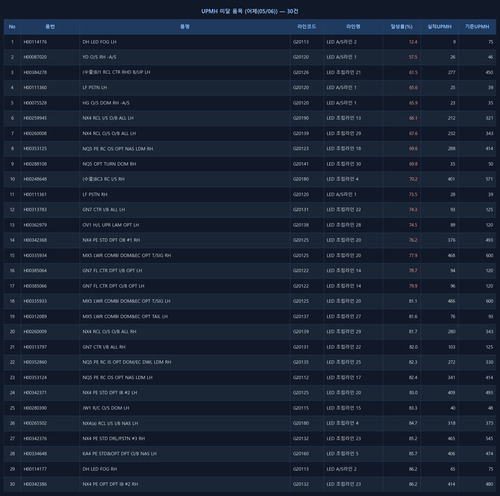
Task: Select product name 'NQ5 PE RC OS OPT NAS LDM LH'
Action: pos(117,377)
